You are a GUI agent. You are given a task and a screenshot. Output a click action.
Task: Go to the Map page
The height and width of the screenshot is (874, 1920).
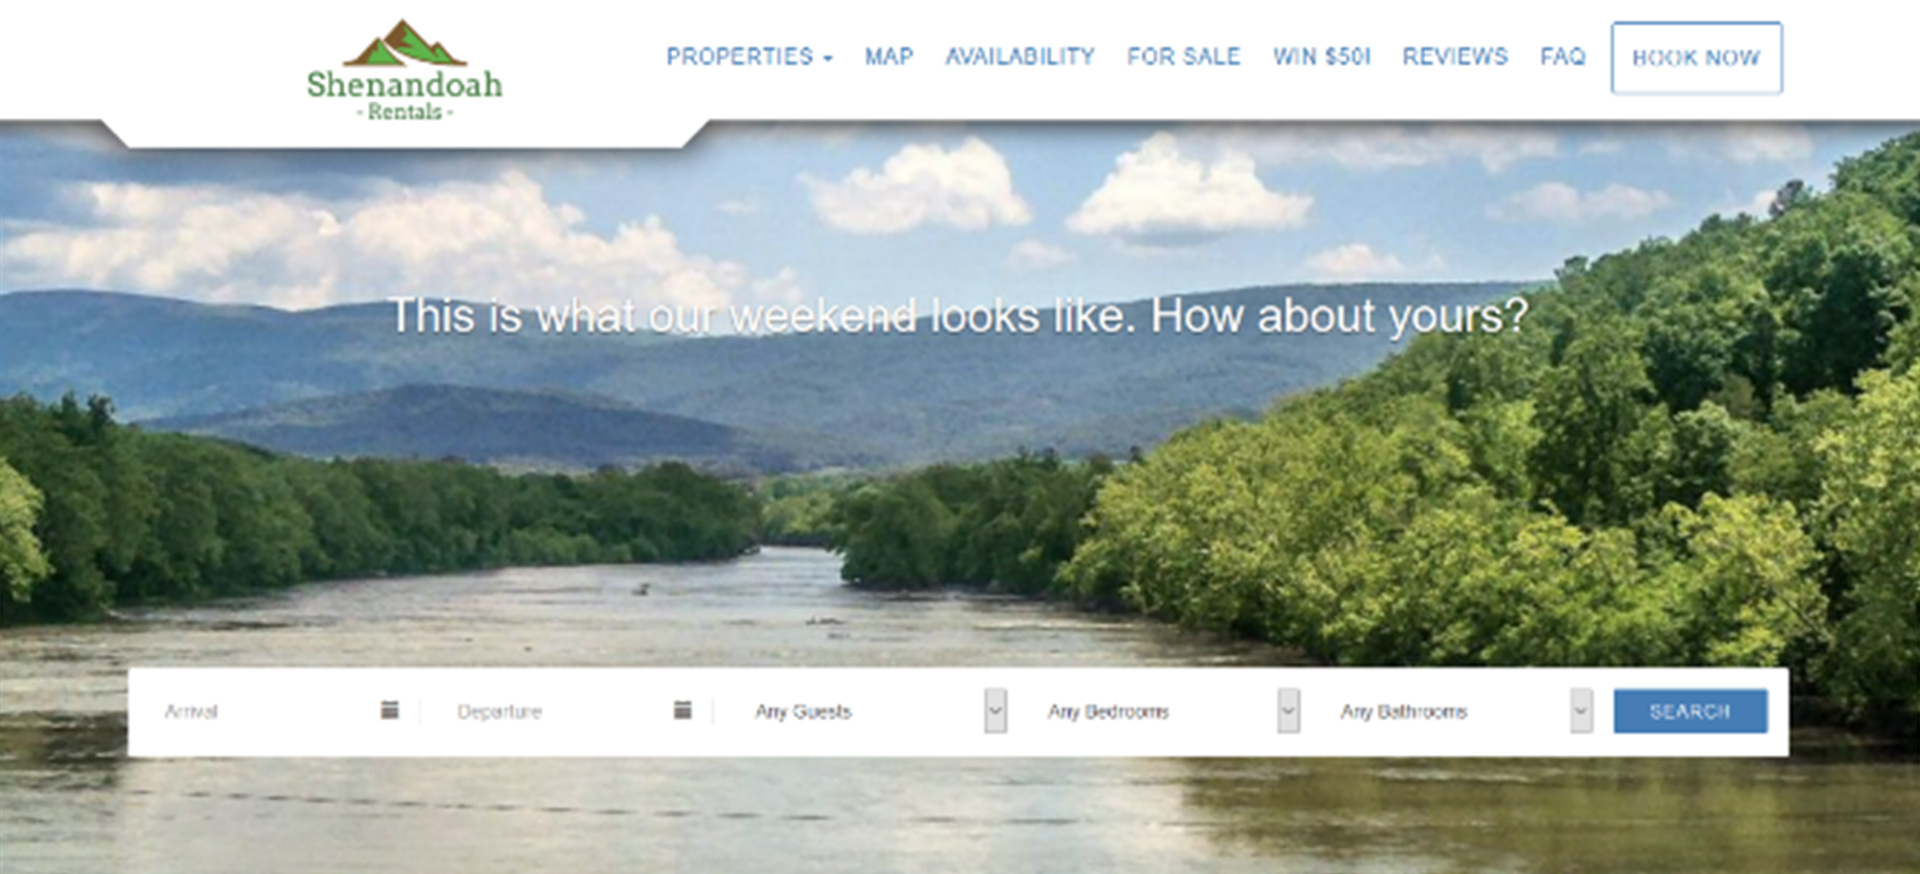[889, 57]
